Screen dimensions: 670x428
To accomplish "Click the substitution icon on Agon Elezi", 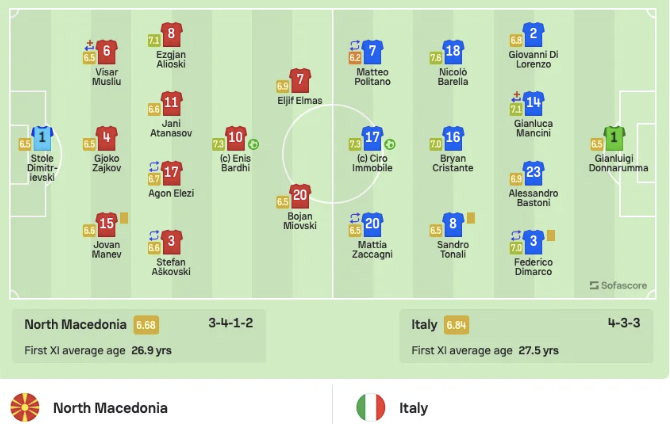I will pos(154,166).
